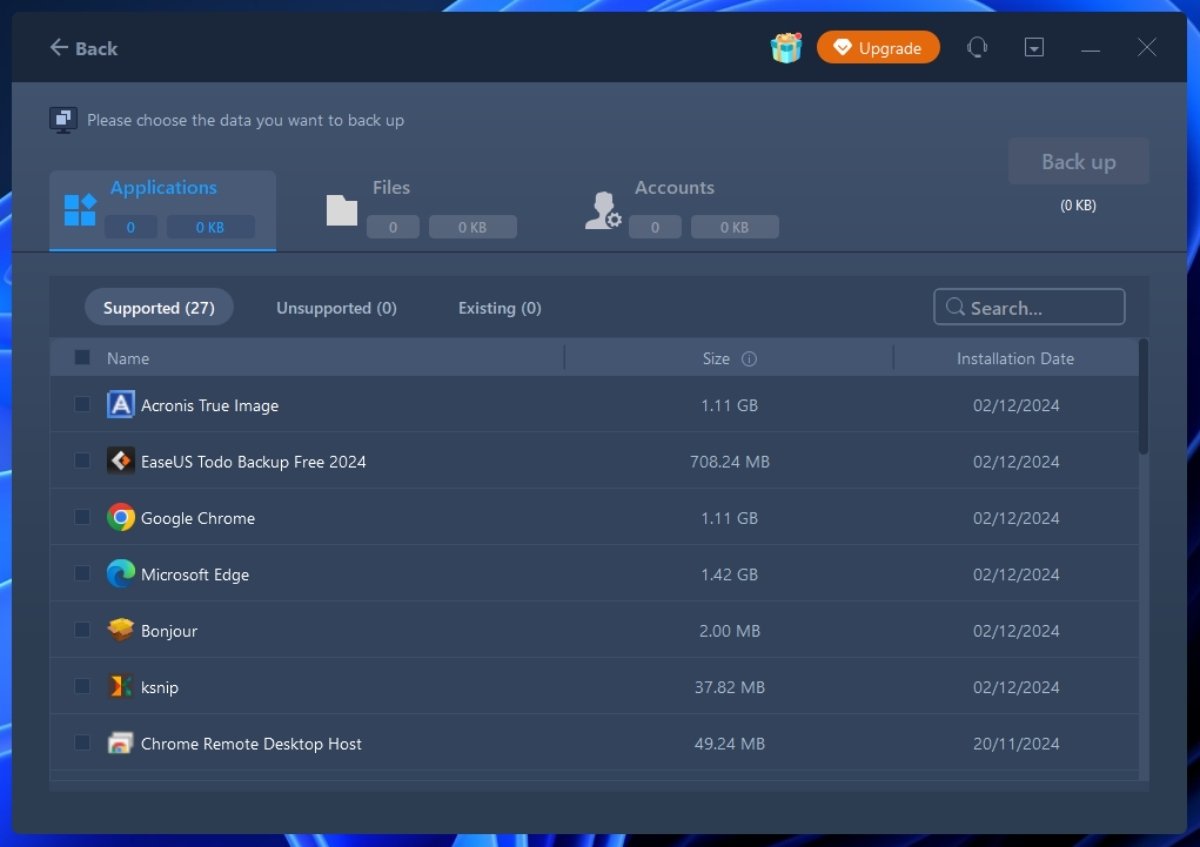Open the title bar dropdown menu icon

(1034, 48)
